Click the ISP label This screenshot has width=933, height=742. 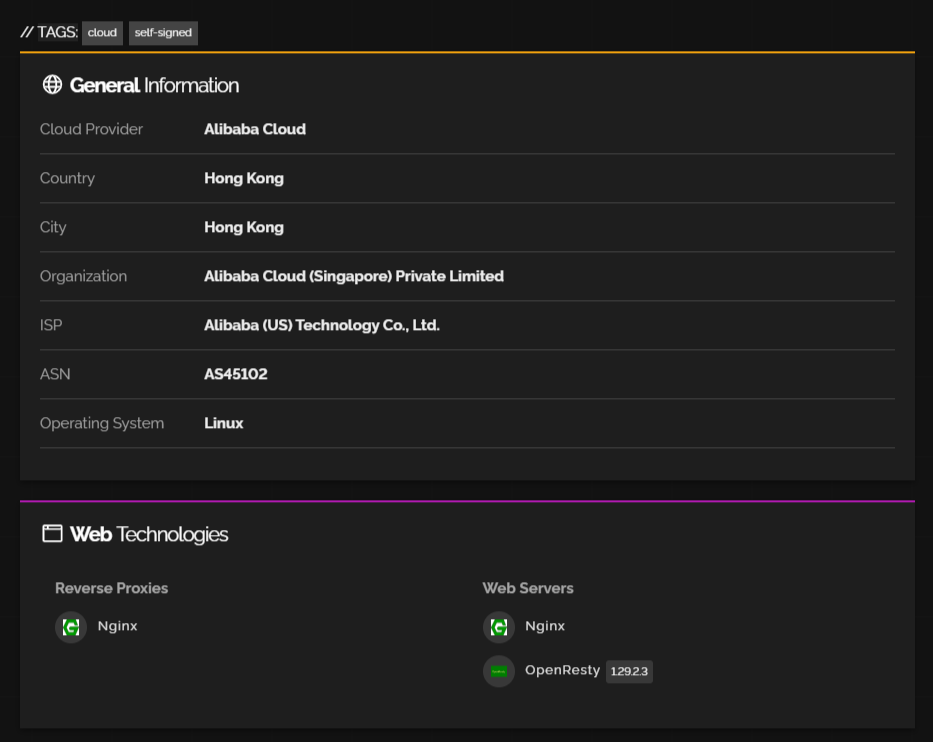click(51, 325)
